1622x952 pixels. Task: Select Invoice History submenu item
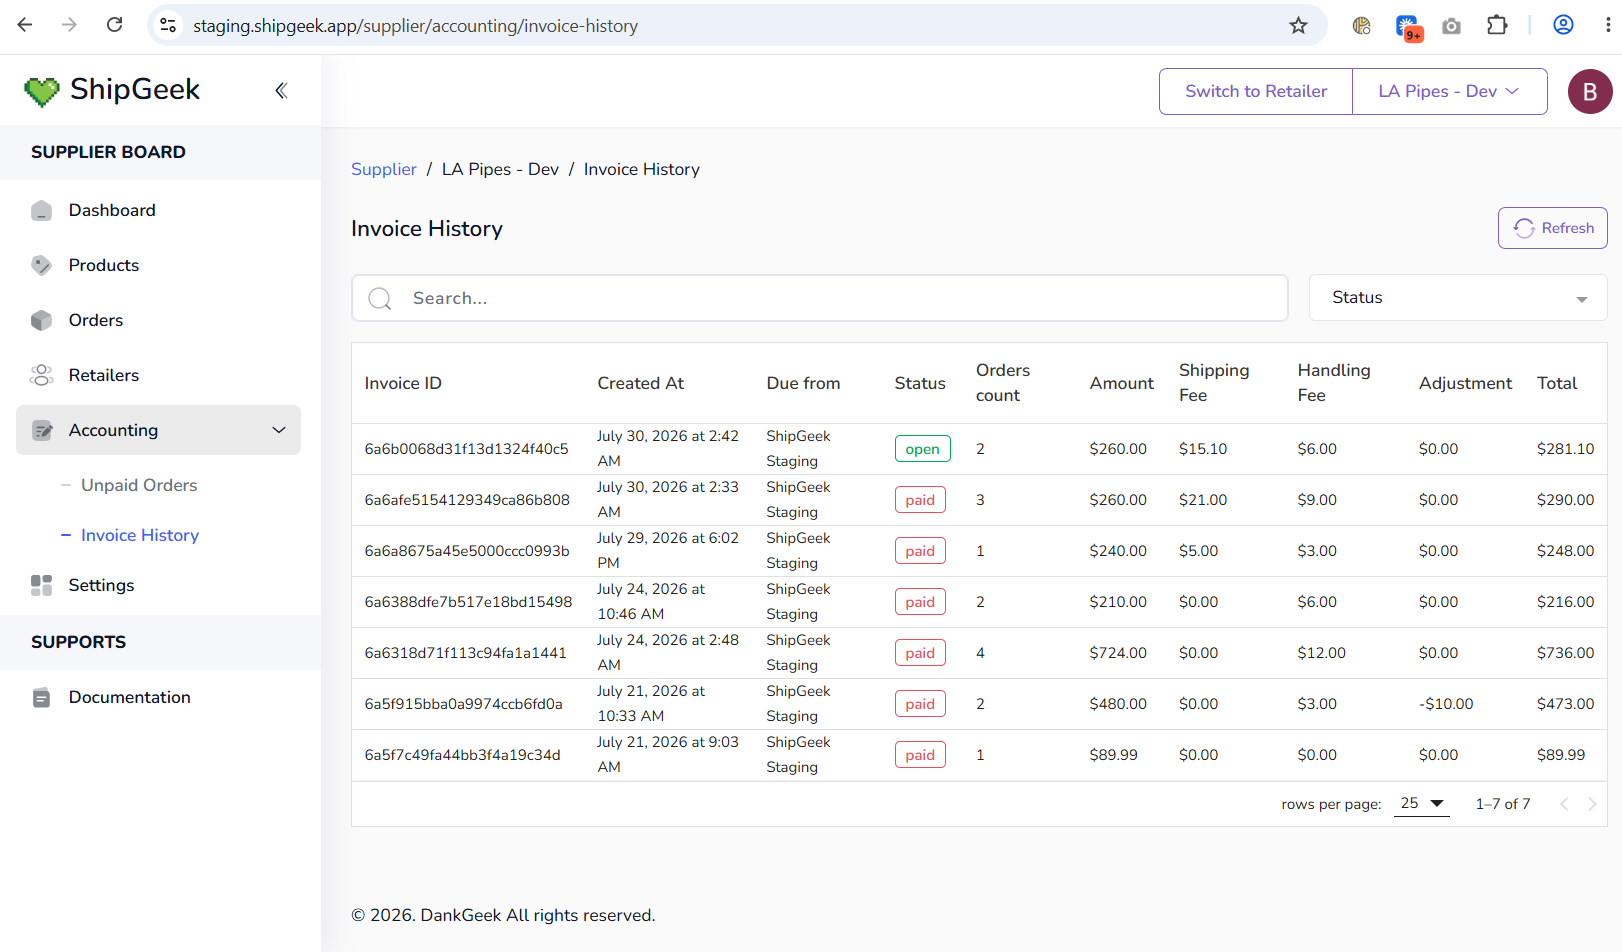(140, 535)
